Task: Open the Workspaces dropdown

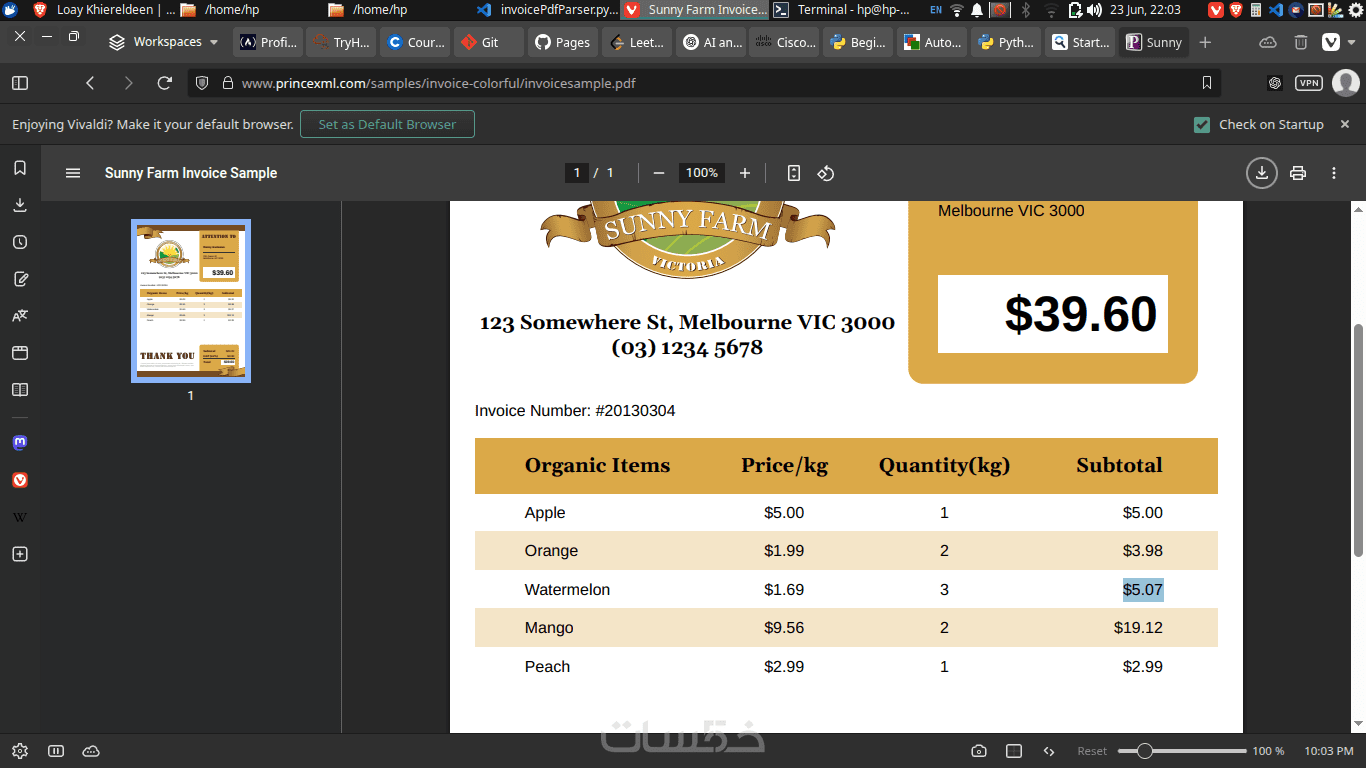Action: click(x=165, y=42)
